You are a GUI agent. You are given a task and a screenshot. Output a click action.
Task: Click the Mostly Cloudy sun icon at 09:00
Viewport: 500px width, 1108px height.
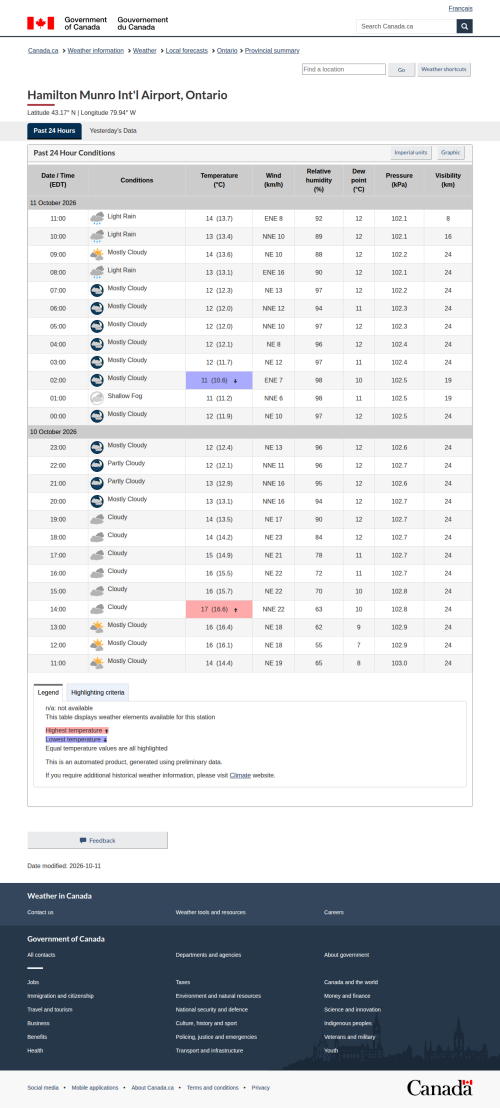click(97, 254)
